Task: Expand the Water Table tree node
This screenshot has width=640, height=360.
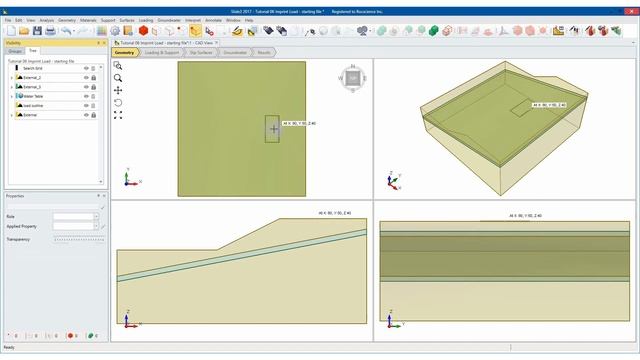Action: (x=11, y=96)
